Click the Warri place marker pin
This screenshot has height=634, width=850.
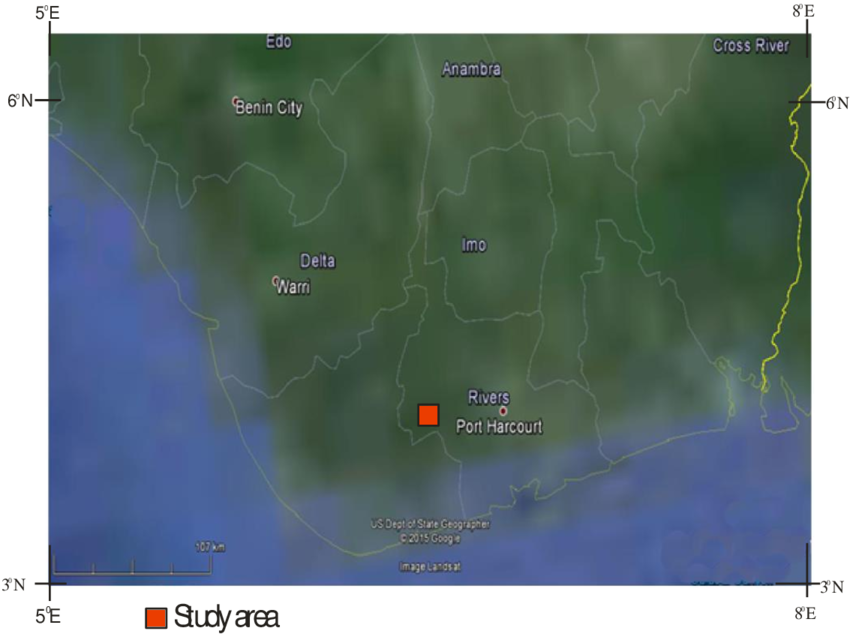click(275, 281)
